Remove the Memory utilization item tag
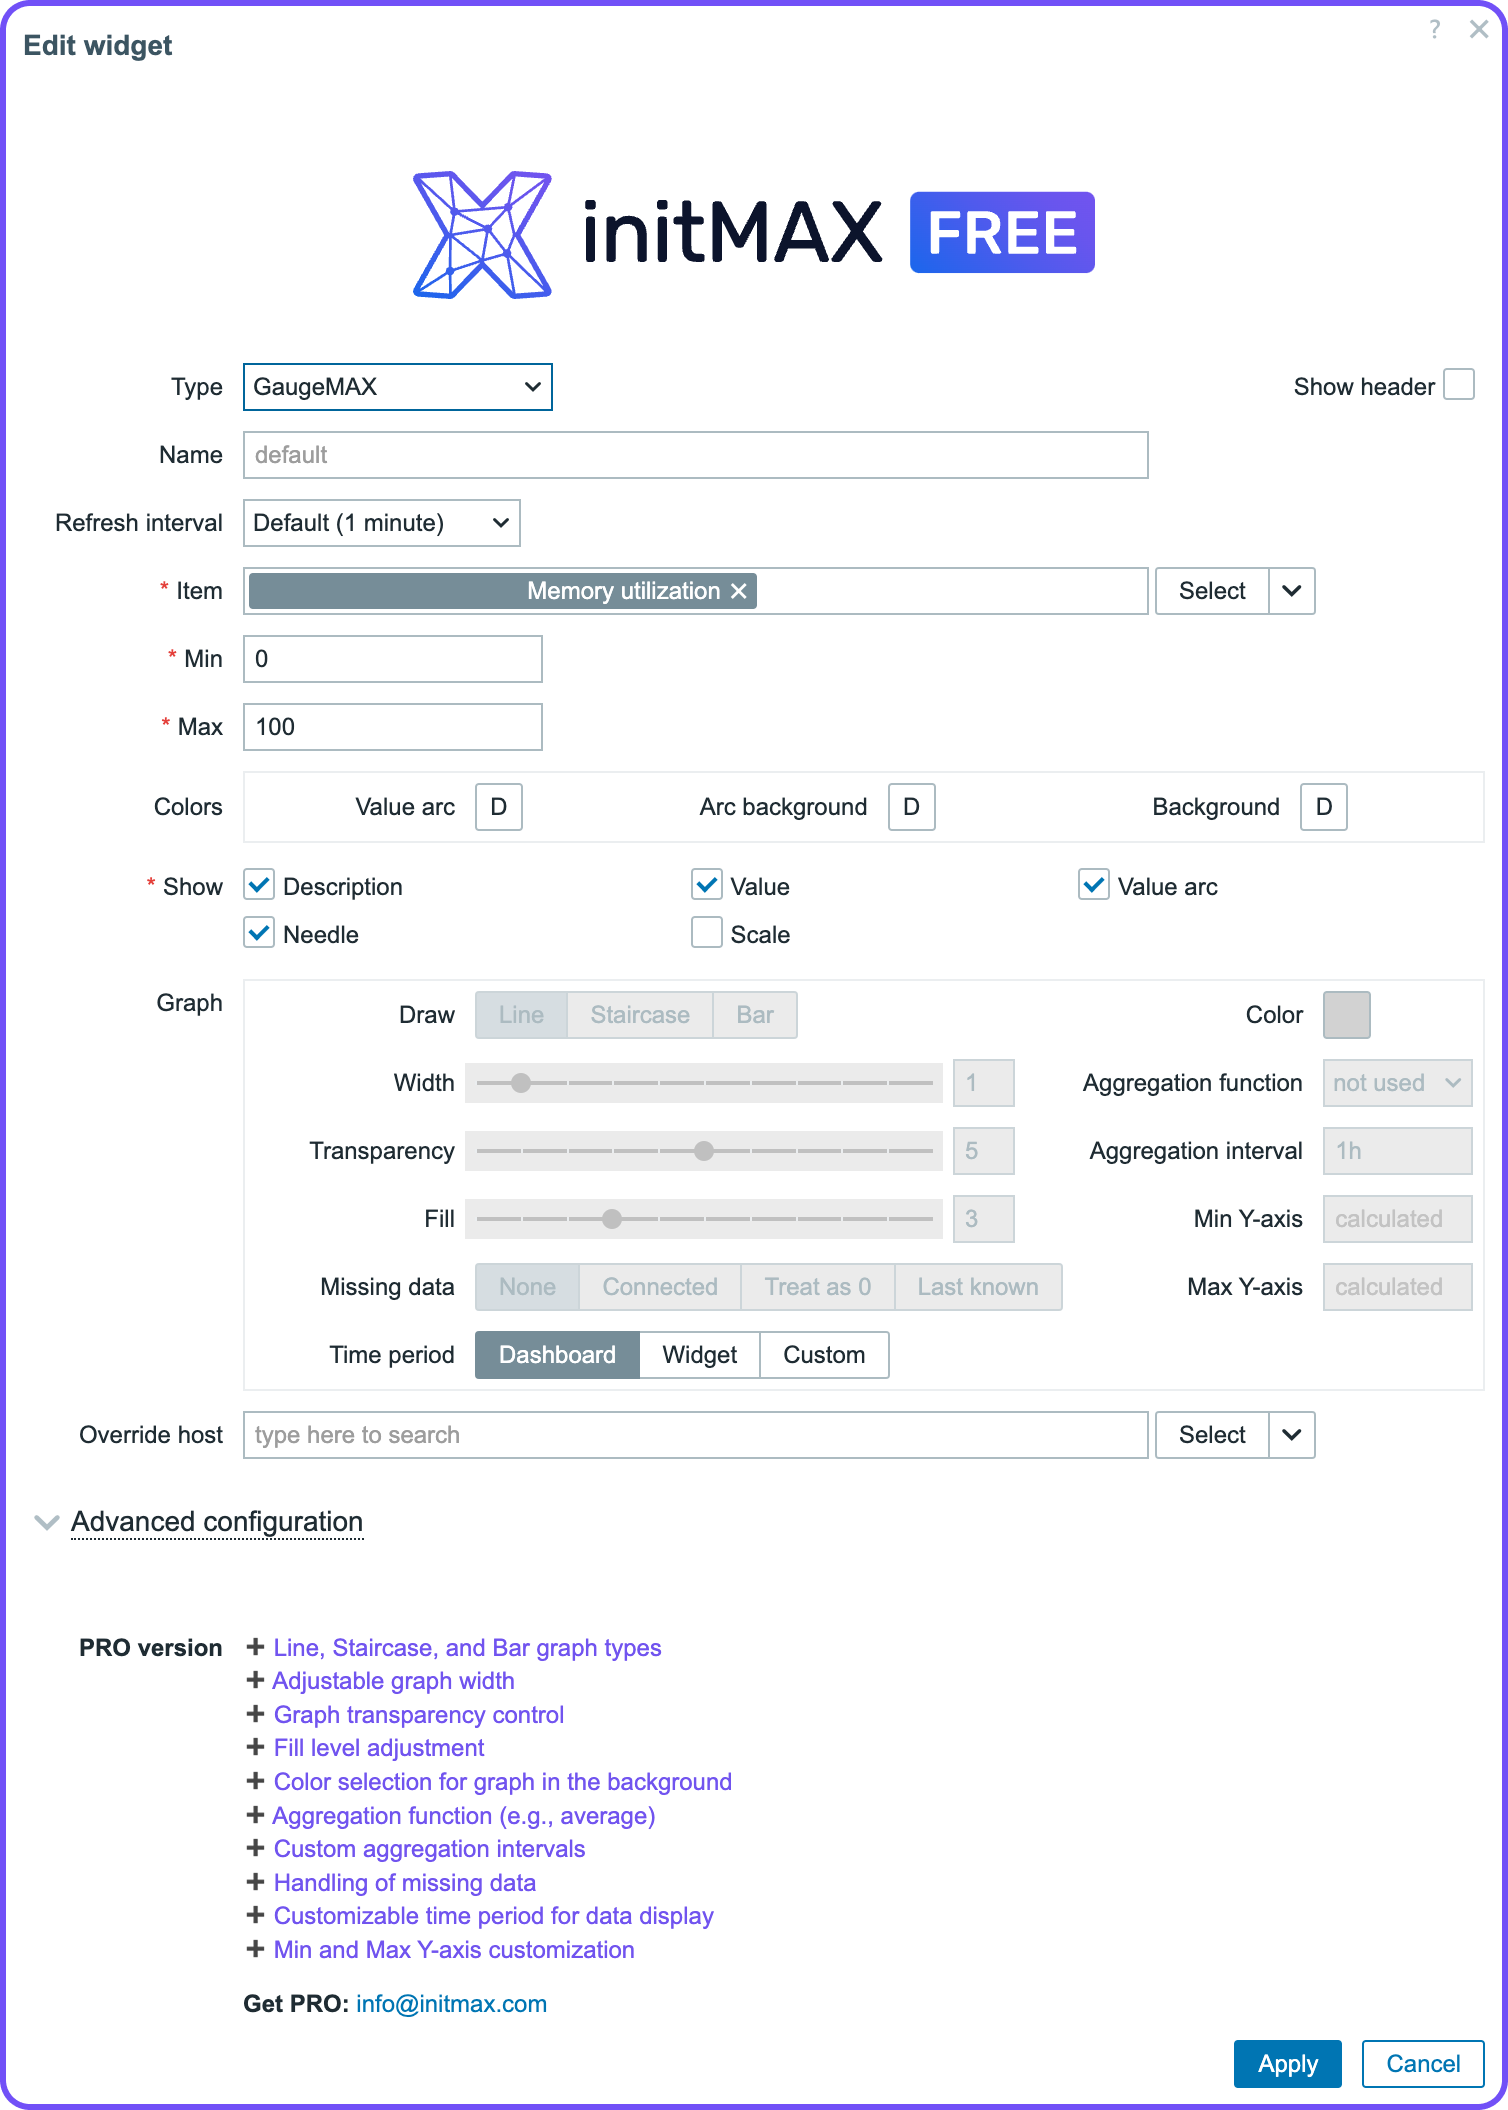This screenshot has width=1508, height=2110. point(739,591)
